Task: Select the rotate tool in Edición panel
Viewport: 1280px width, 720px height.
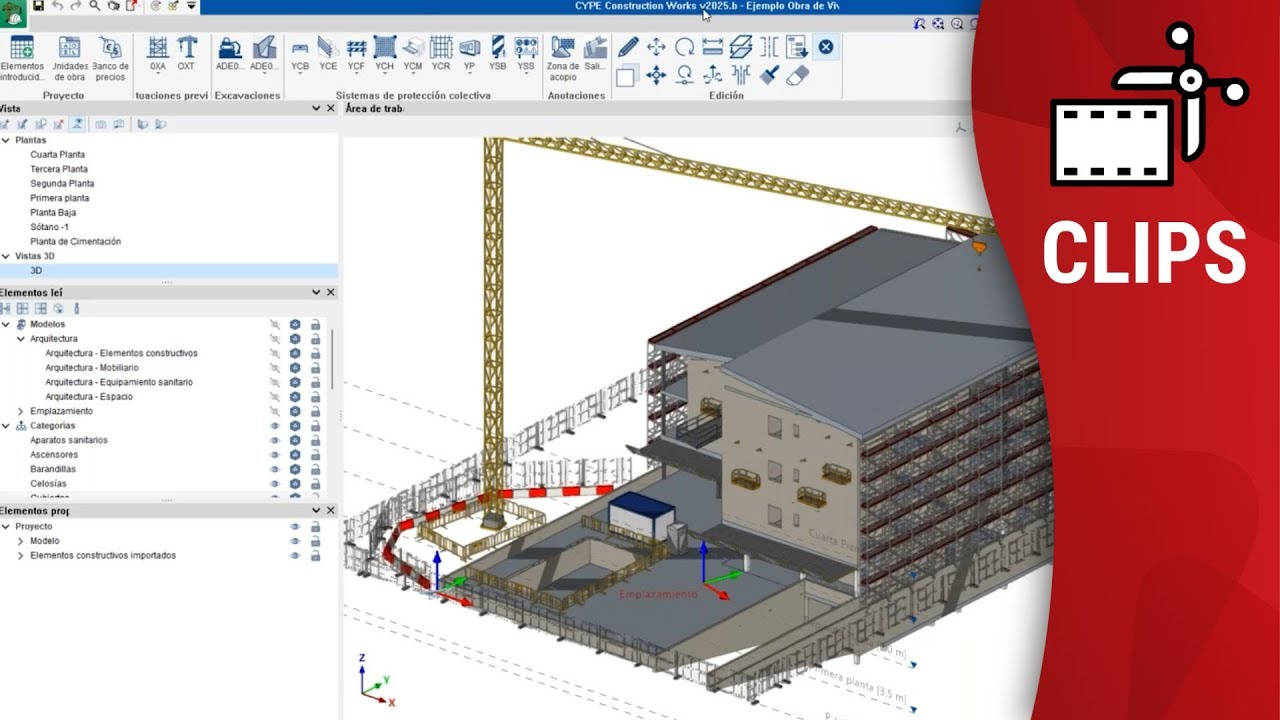Action: pos(685,47)
